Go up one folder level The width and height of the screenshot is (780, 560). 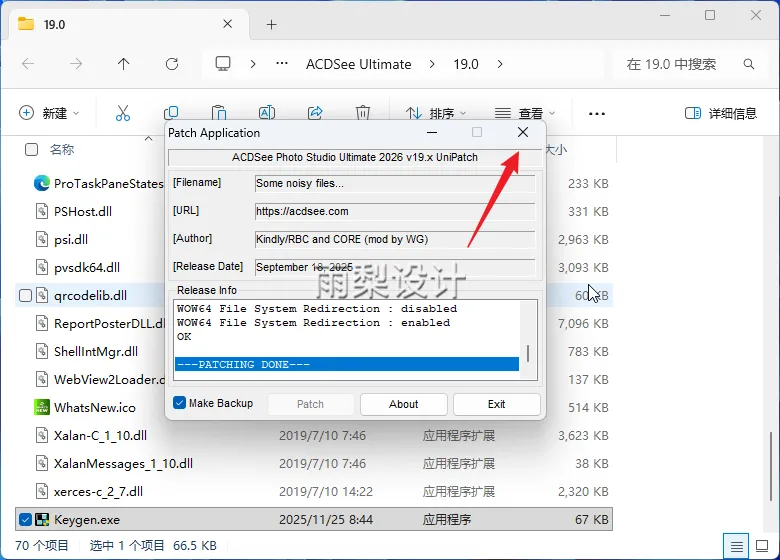[x=123, y=64]
